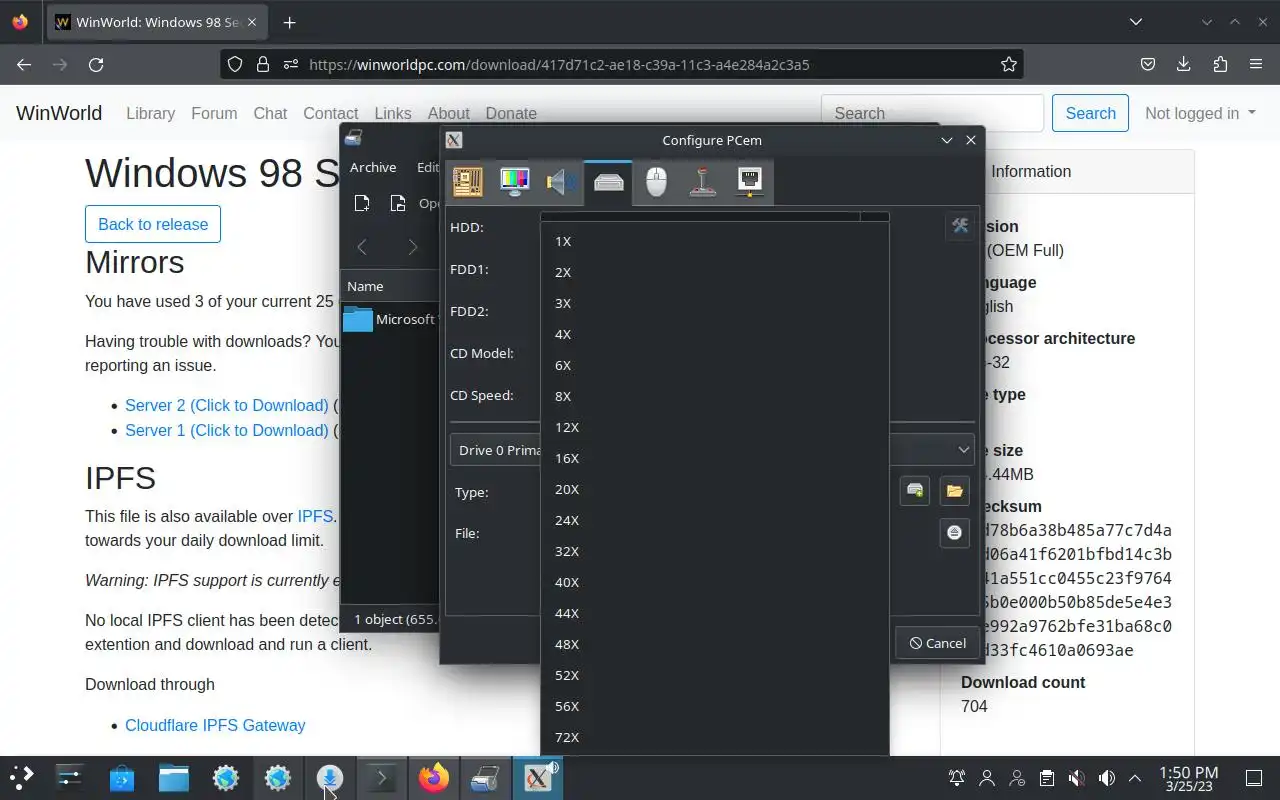1280x800 pixels.
Task: Open the KDE application launcher
Action: tap(22, 777)
